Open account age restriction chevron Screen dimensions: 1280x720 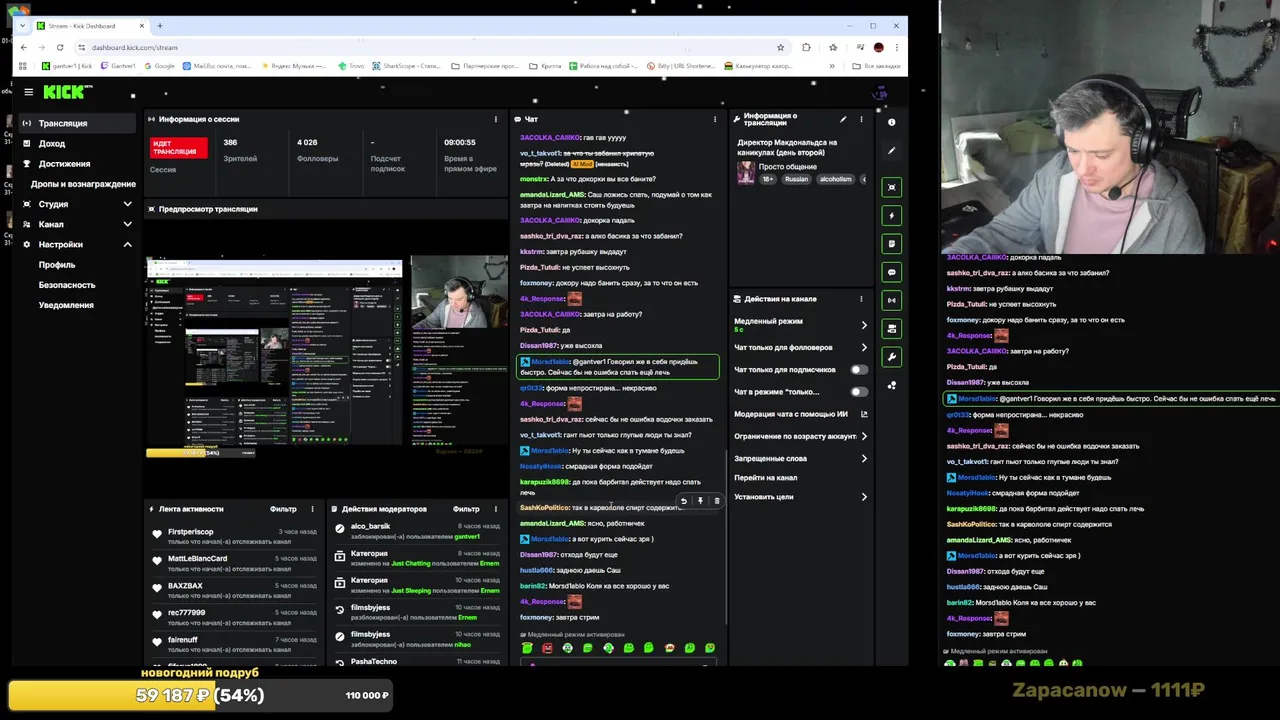pyautogui.click(x=864, y=436)
